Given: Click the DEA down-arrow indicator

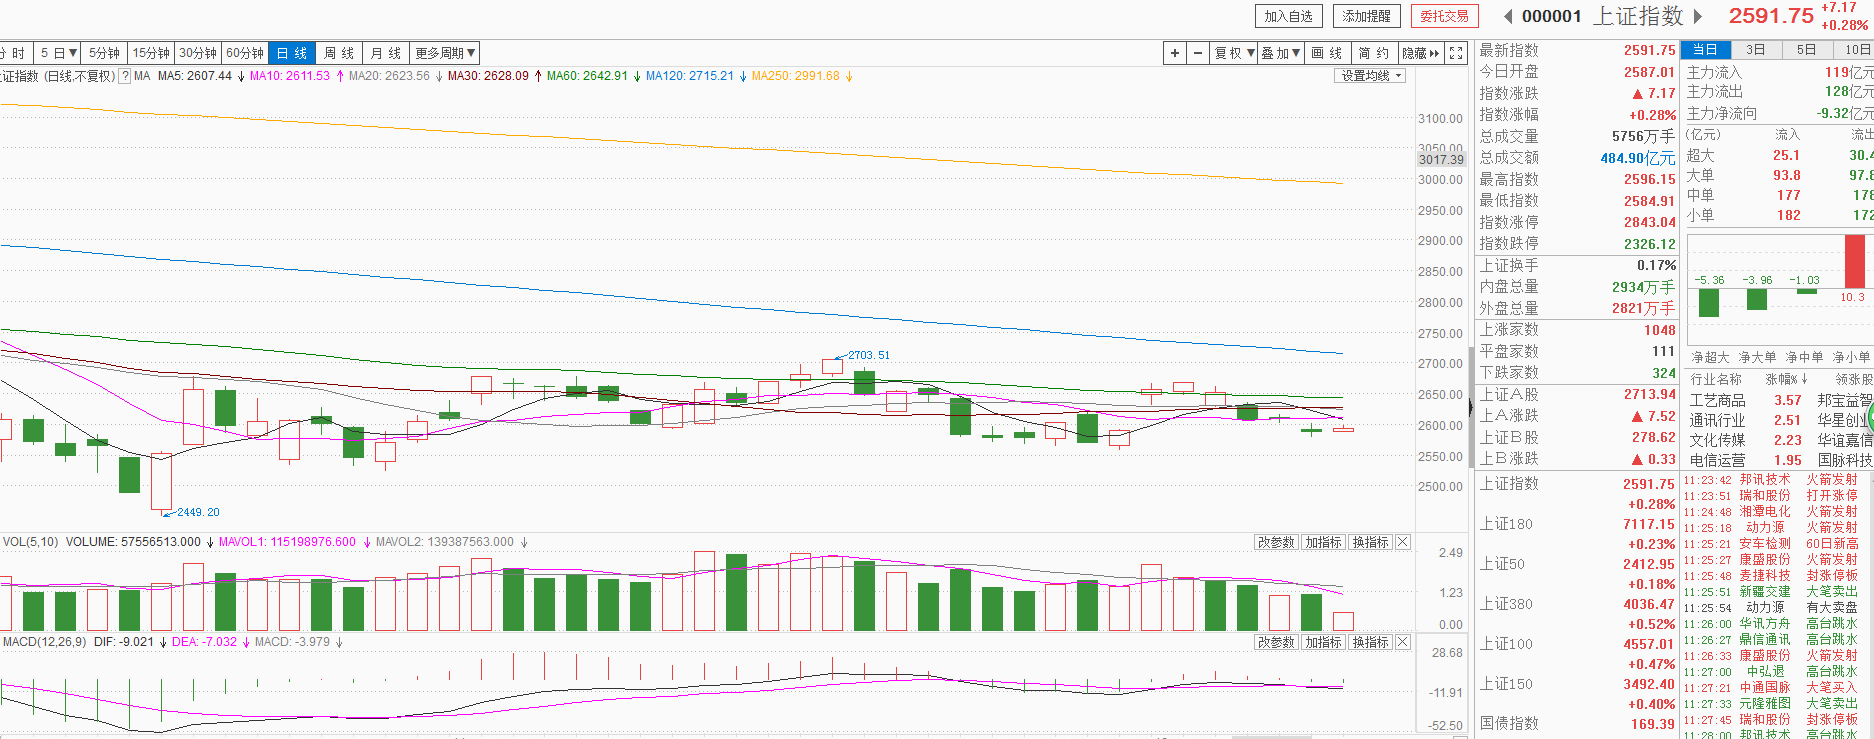Looking at the screenshot, I should [x=246, y=642].
